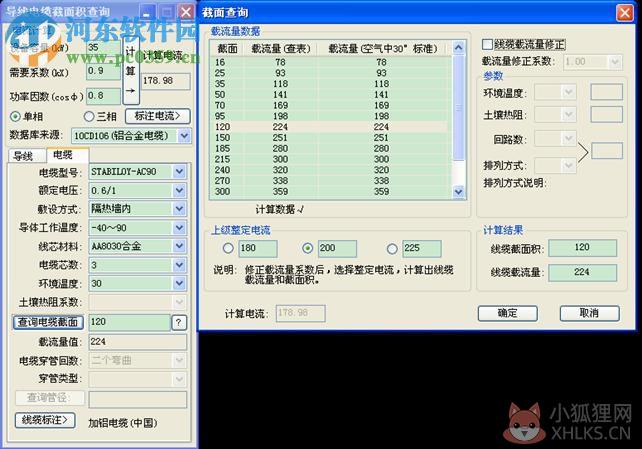Select table row with 截面 240
Image resolution: width=642 pixels, height=449 pixels.
coord(331,170)
